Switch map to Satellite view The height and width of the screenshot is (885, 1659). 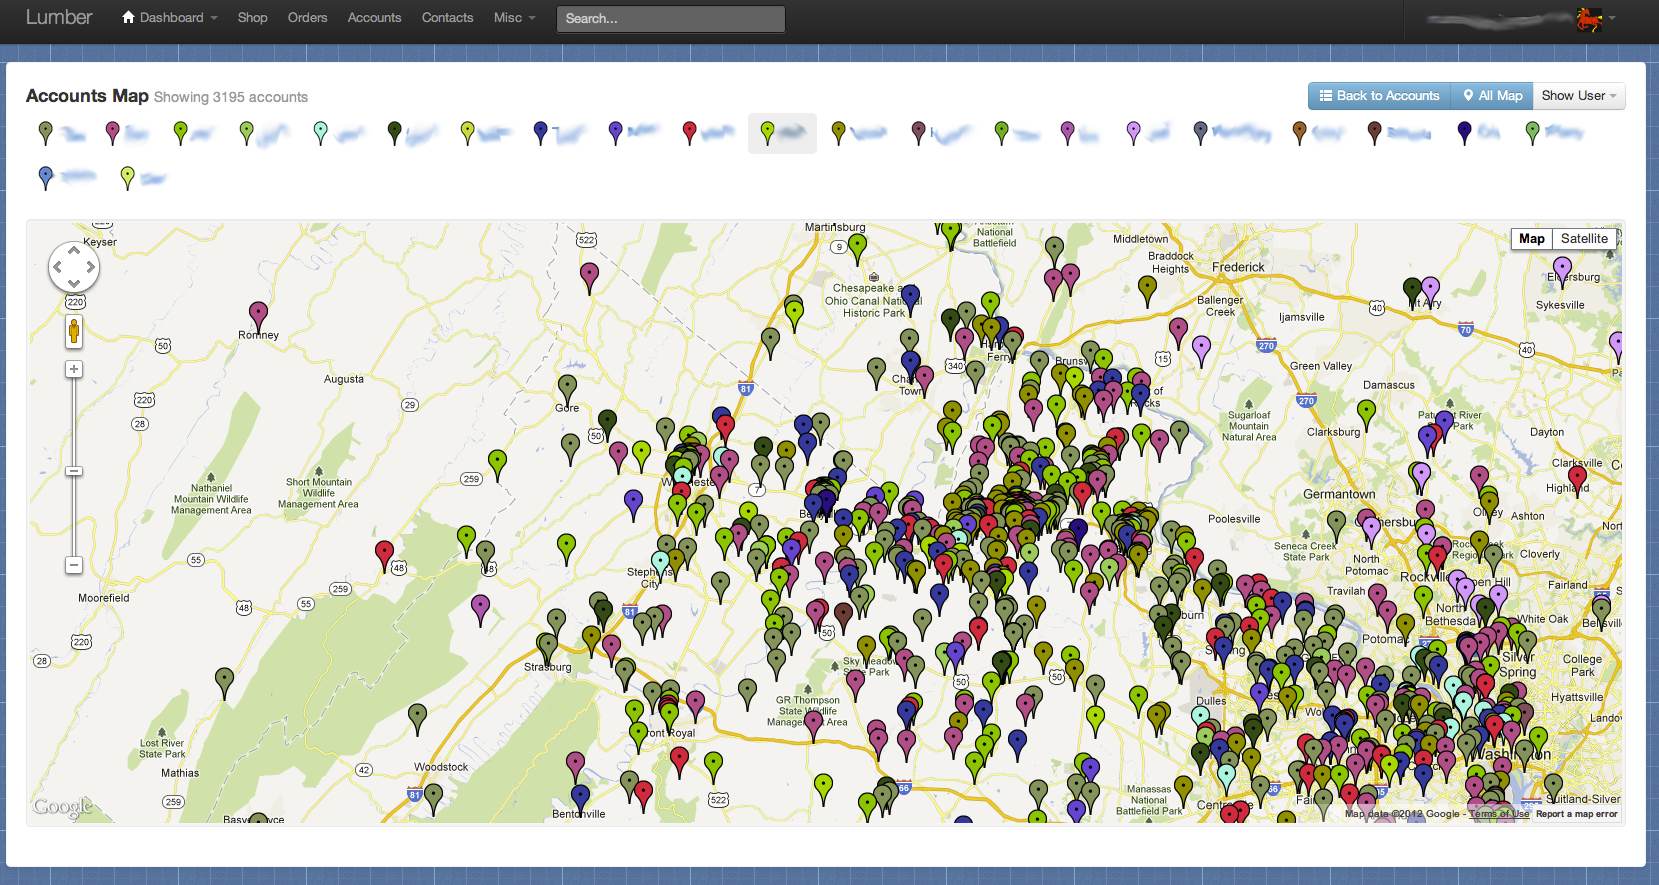(1584, 238)
